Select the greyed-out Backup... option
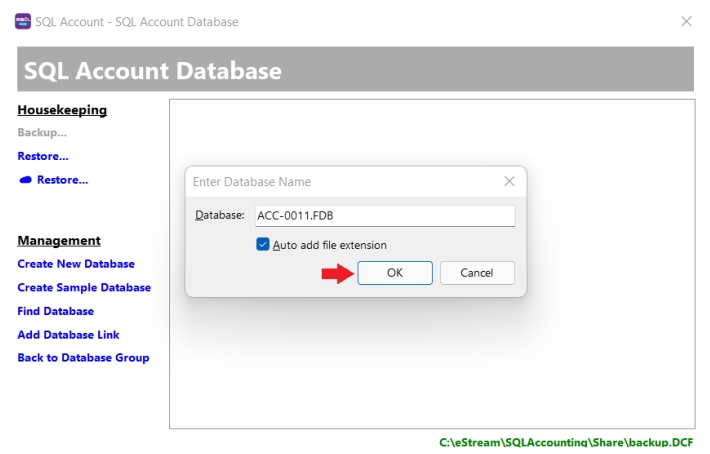 pos(42,132)
